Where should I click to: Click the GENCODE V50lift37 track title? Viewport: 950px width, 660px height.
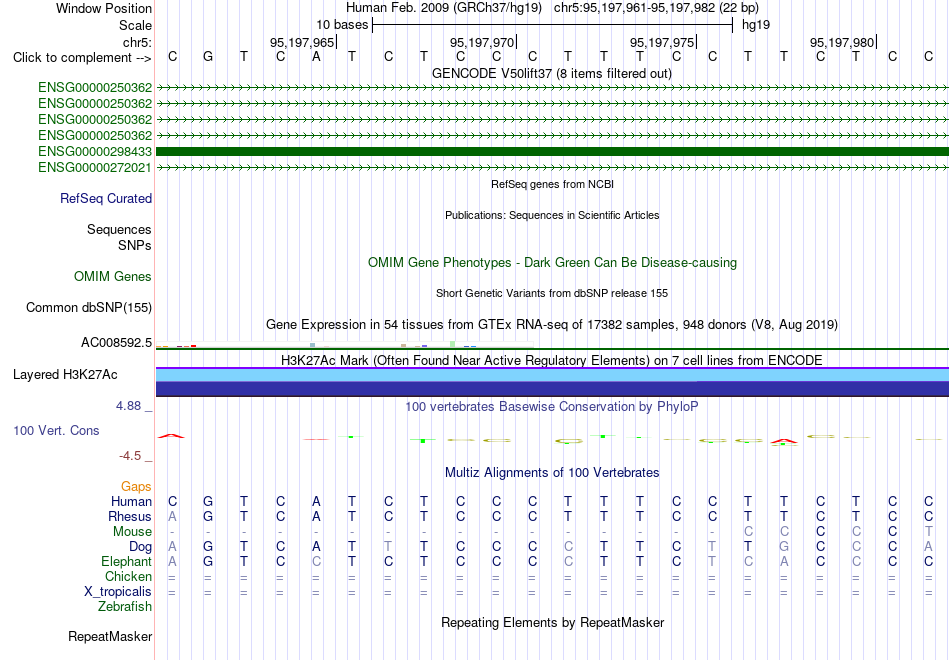552,73
